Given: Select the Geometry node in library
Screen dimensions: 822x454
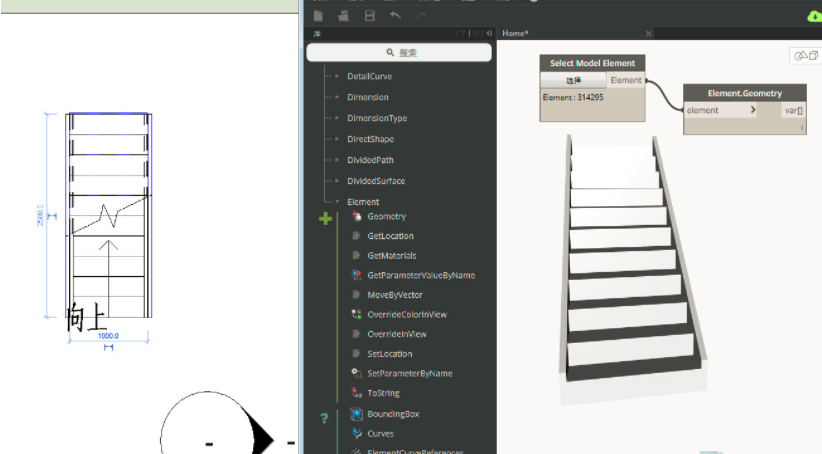Looking at the screenshot, I should 386,216.
